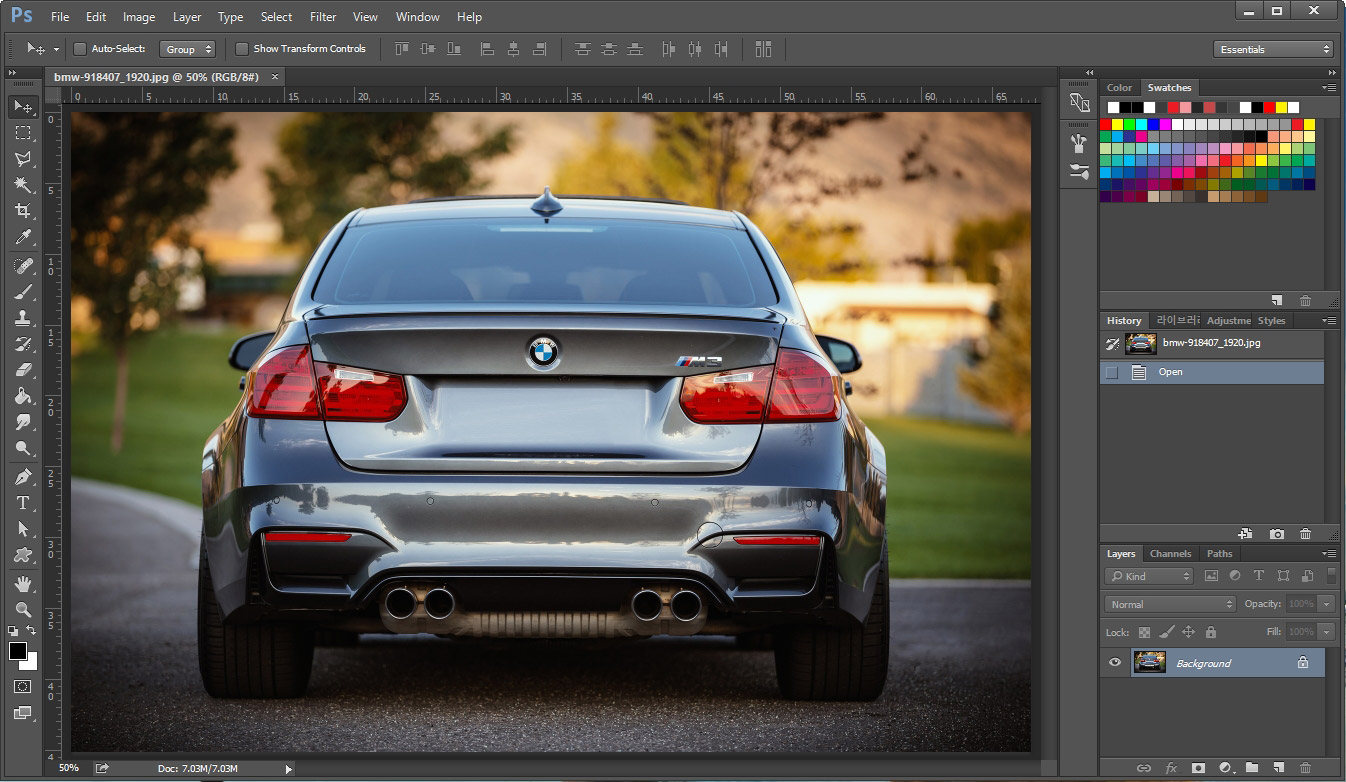Select the Move tool in the toolbox
The width and height of the screenshot is (1346, 782).
(23, 106)
